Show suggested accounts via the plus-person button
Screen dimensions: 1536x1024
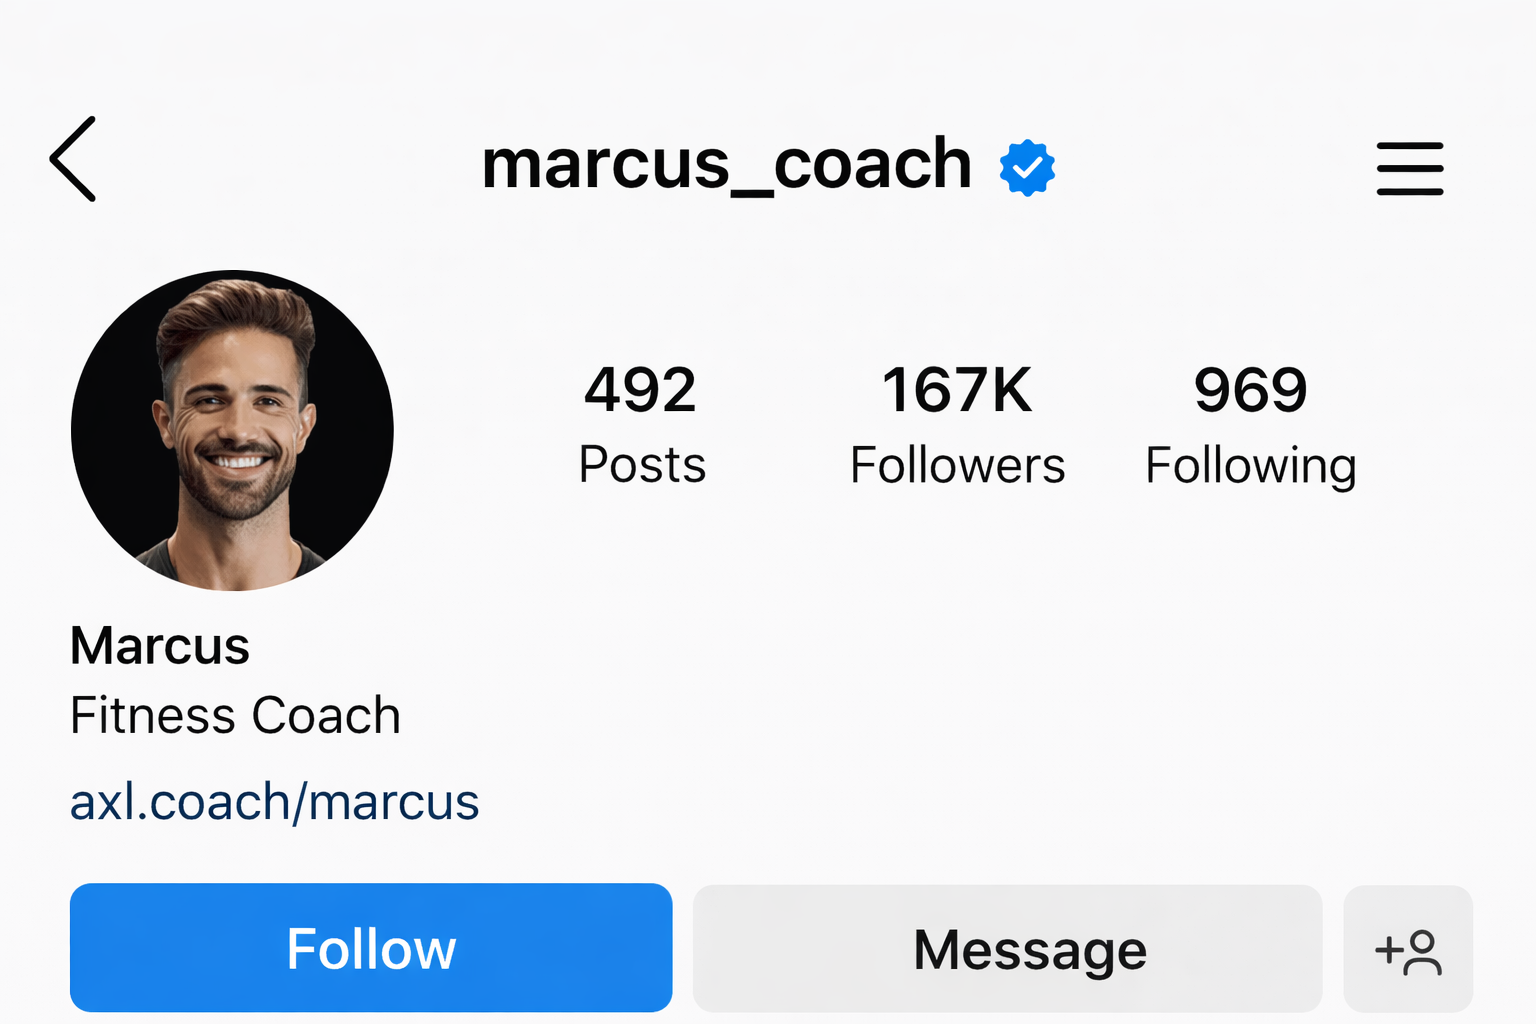tap(1408, 949)
